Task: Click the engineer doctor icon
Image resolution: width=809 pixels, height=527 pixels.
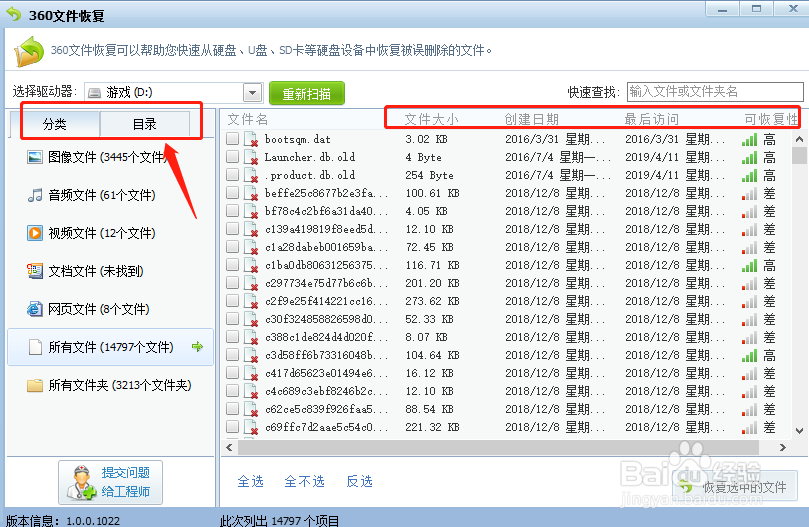Action: pos(82,483)
